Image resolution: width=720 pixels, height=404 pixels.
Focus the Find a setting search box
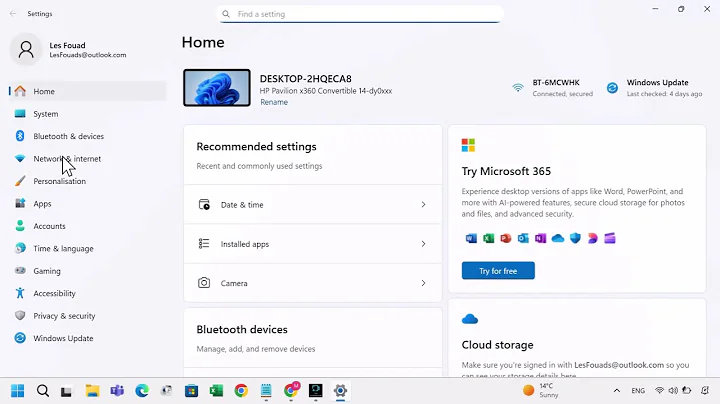[x=360, y=14]
